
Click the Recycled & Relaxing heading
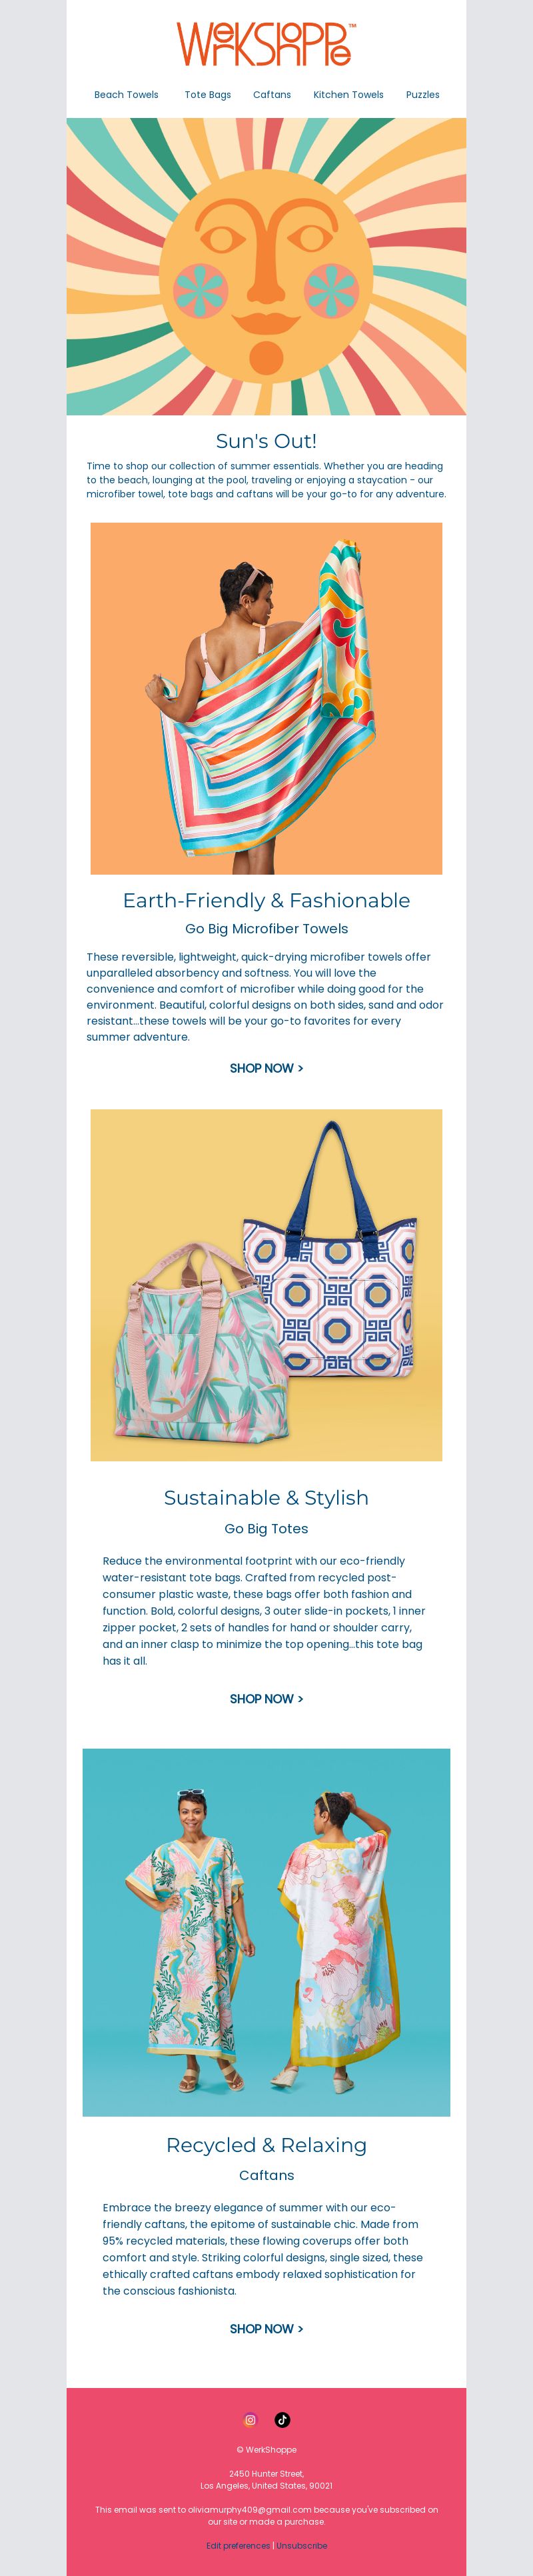pos(266,2145)
